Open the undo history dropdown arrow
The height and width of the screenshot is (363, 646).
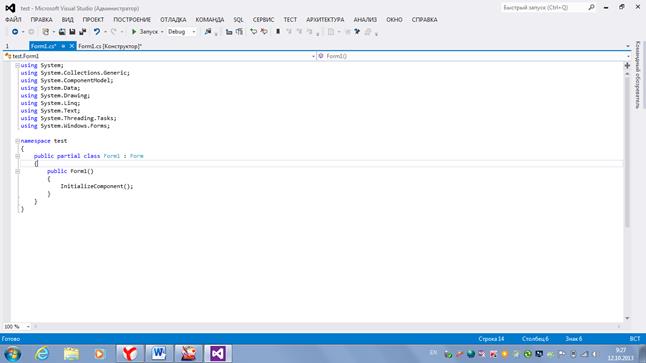pos(105,32)
